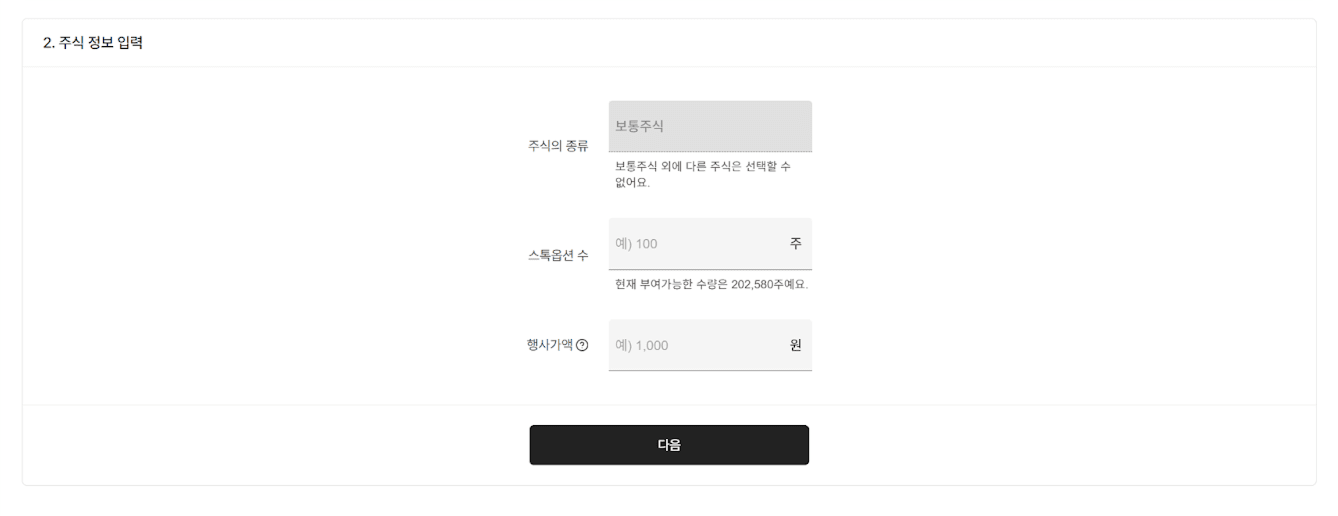The image size is (1338, 516).
Task: Open the help tooltip icon beside 행사가액
Action: pos(582,345)
